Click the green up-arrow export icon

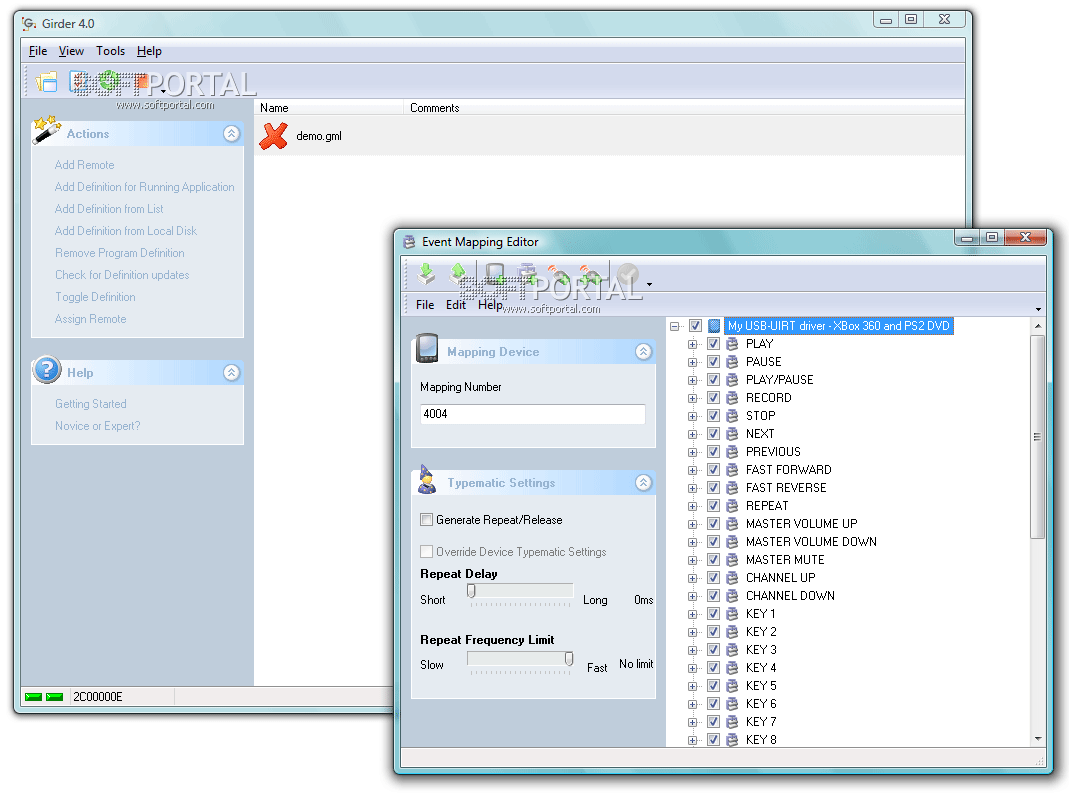458,274
